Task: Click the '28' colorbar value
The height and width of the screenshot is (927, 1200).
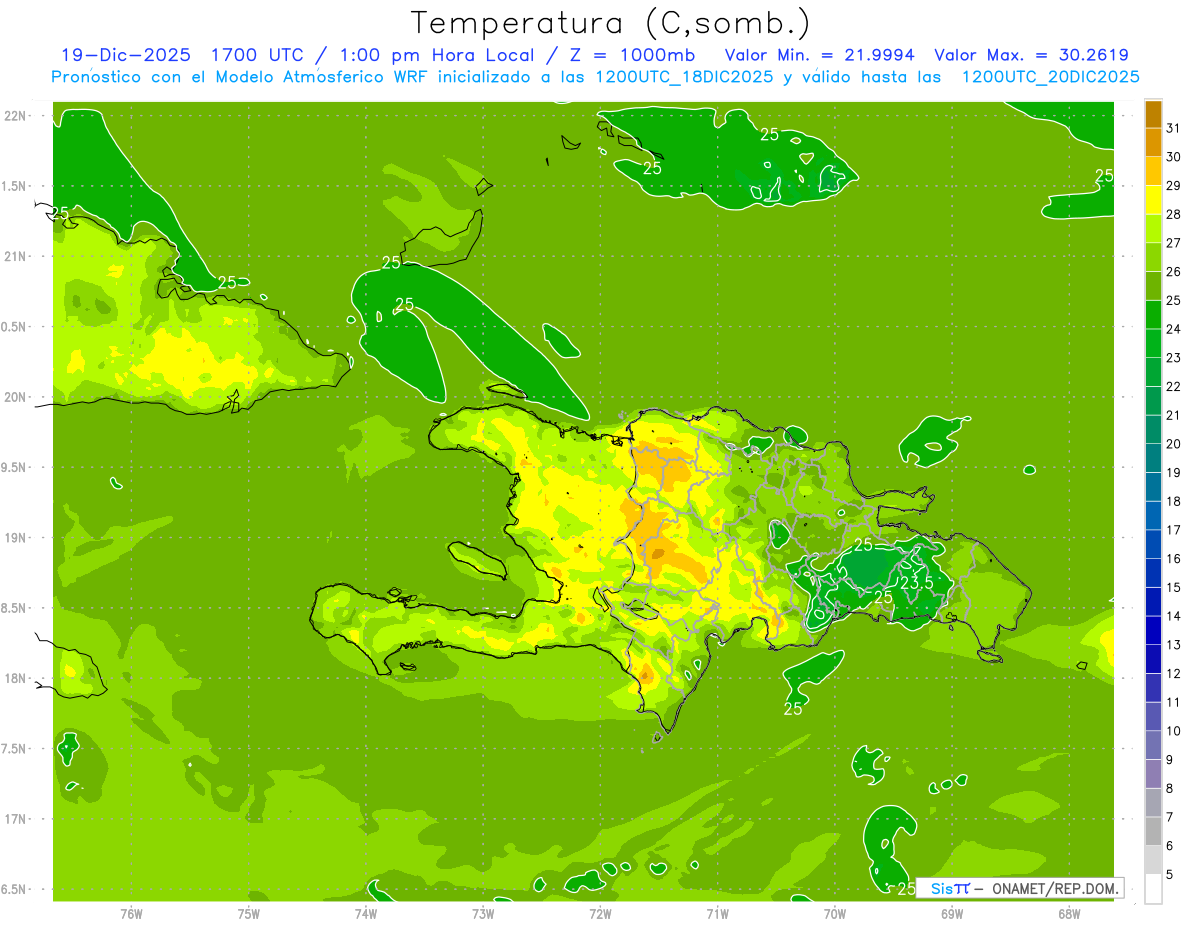Action: 1174,214
